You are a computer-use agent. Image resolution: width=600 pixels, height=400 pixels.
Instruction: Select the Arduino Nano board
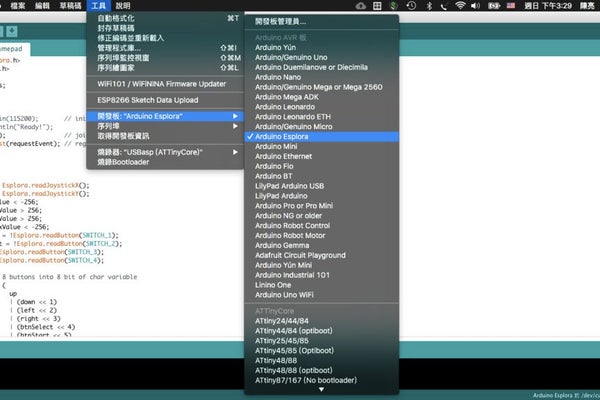(321, 77)
